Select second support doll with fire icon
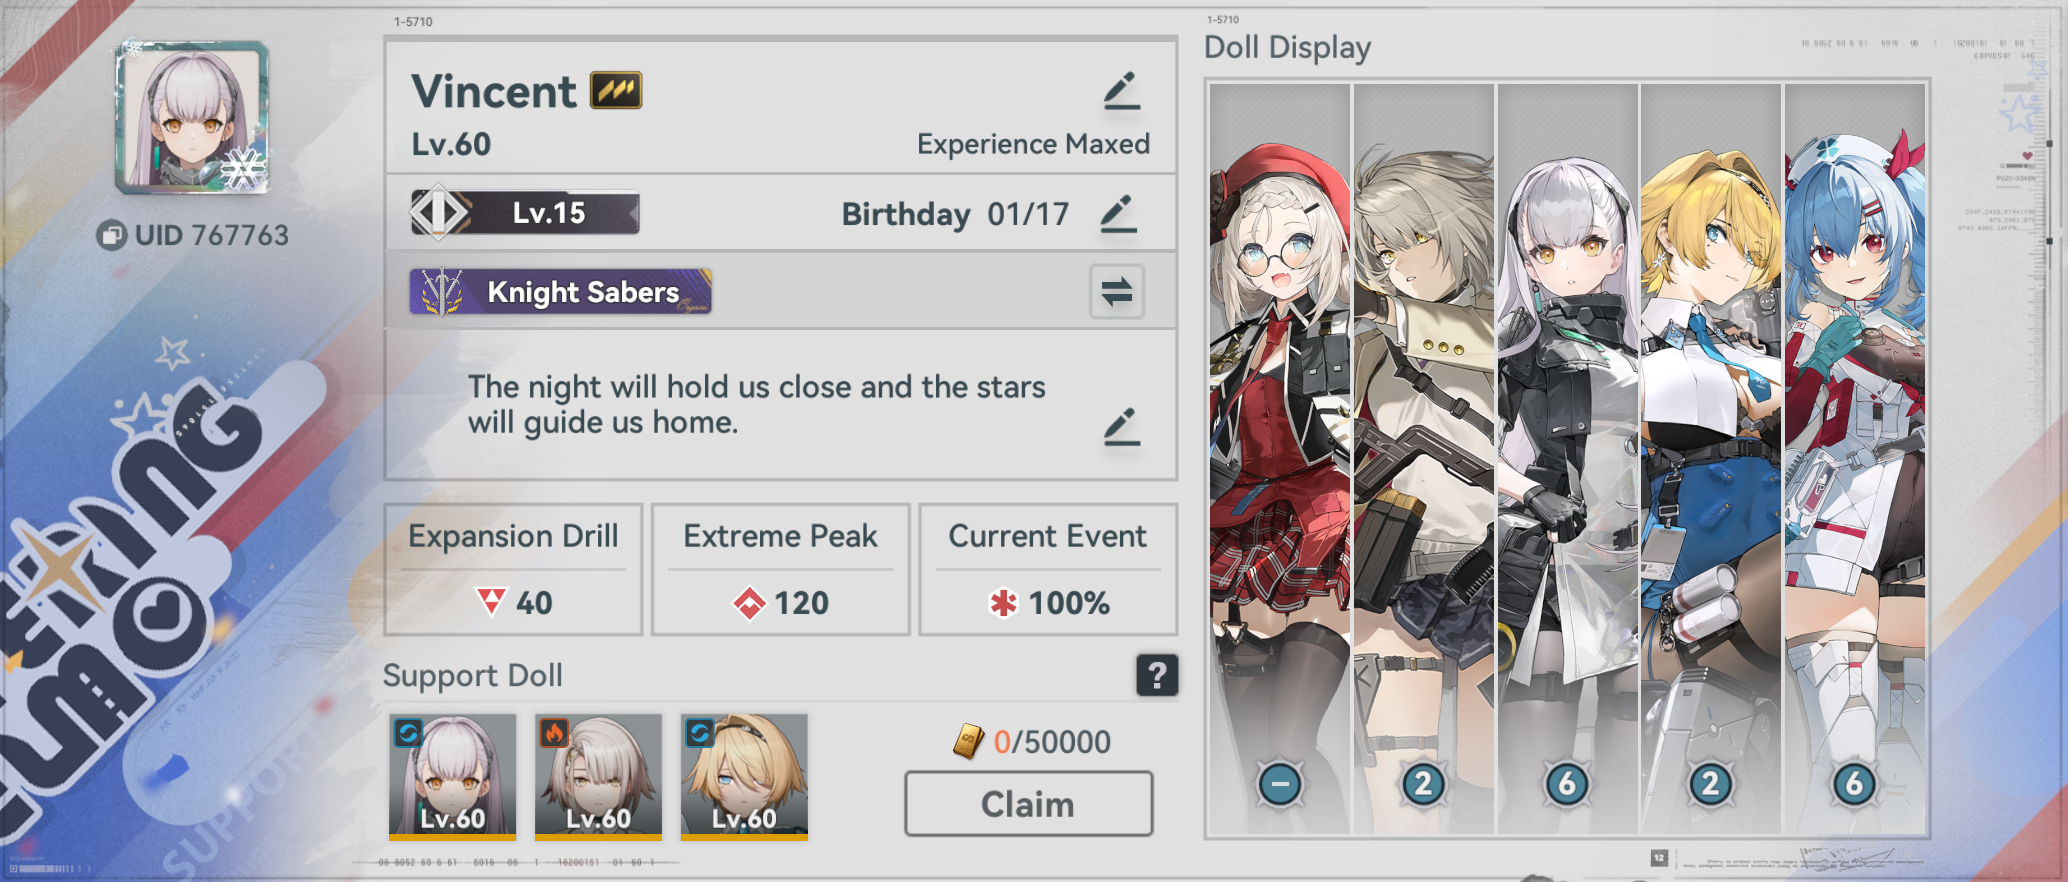The image size is (2068, 882). click(598, 776)
